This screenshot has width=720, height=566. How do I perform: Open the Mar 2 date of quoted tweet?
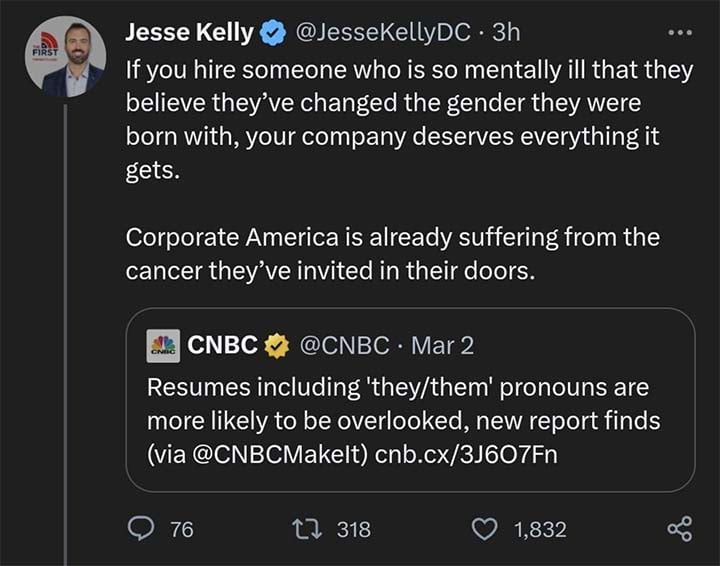coord(443,346)
